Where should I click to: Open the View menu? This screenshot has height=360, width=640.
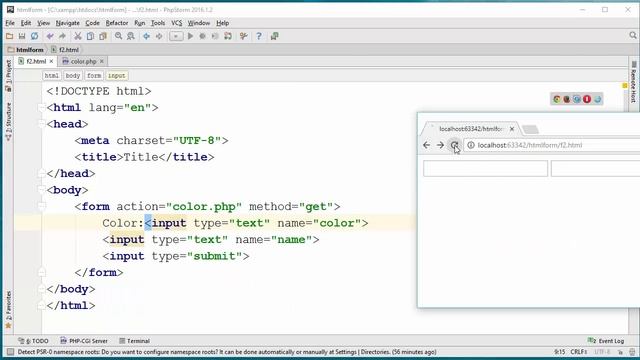tap(43, 23)
